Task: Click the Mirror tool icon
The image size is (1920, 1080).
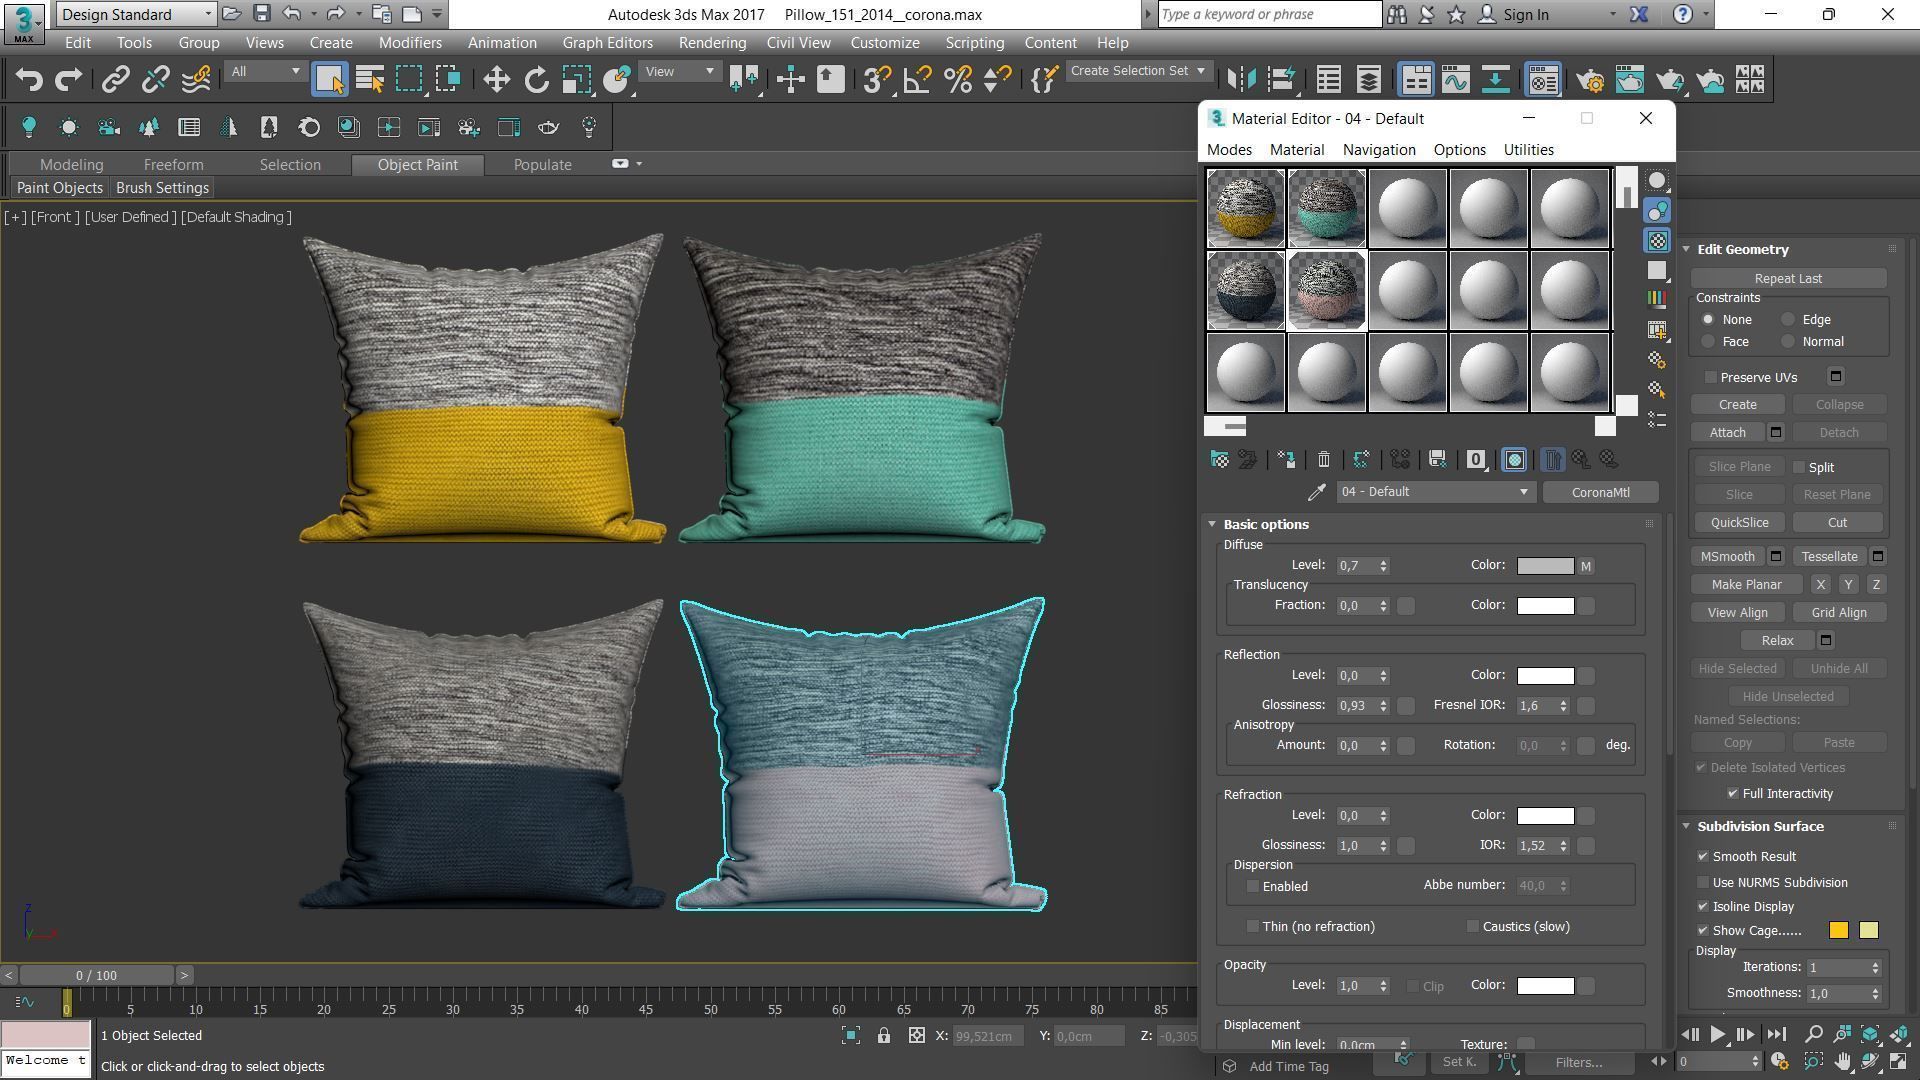Action: coord(1241,80)
